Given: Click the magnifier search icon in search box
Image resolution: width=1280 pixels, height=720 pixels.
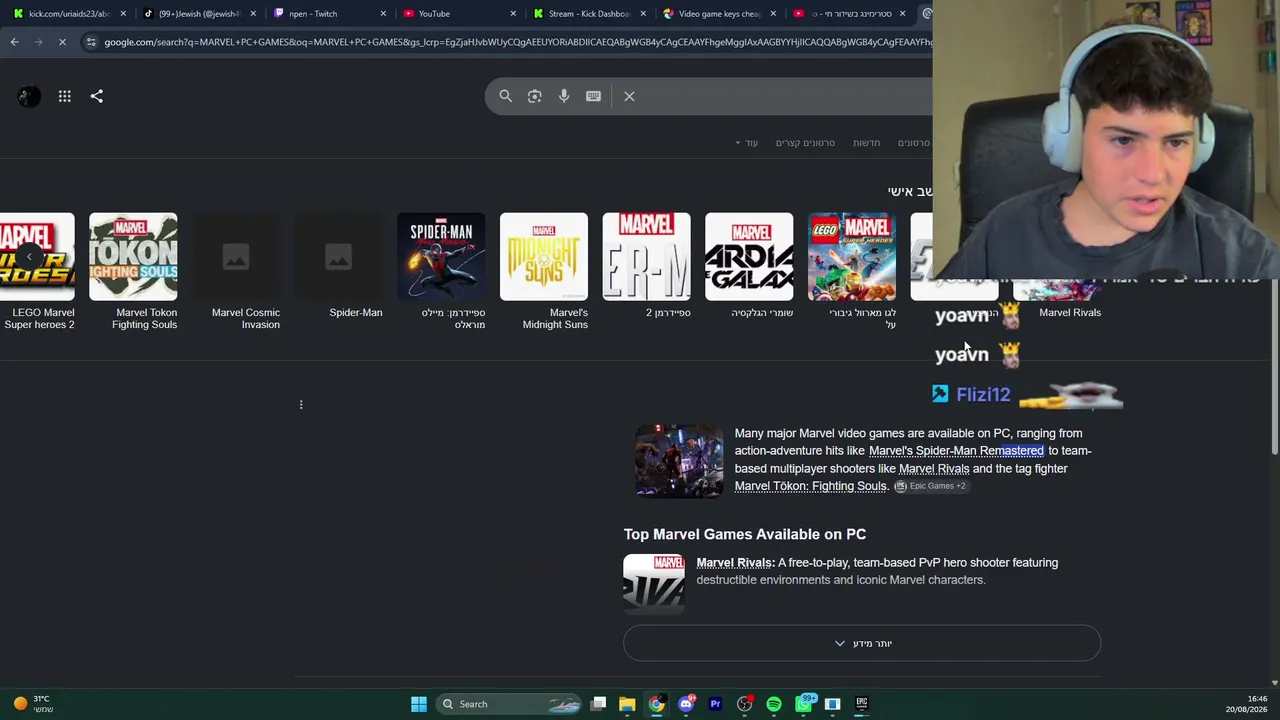Looking at the screenshot, I should point(506,96).
